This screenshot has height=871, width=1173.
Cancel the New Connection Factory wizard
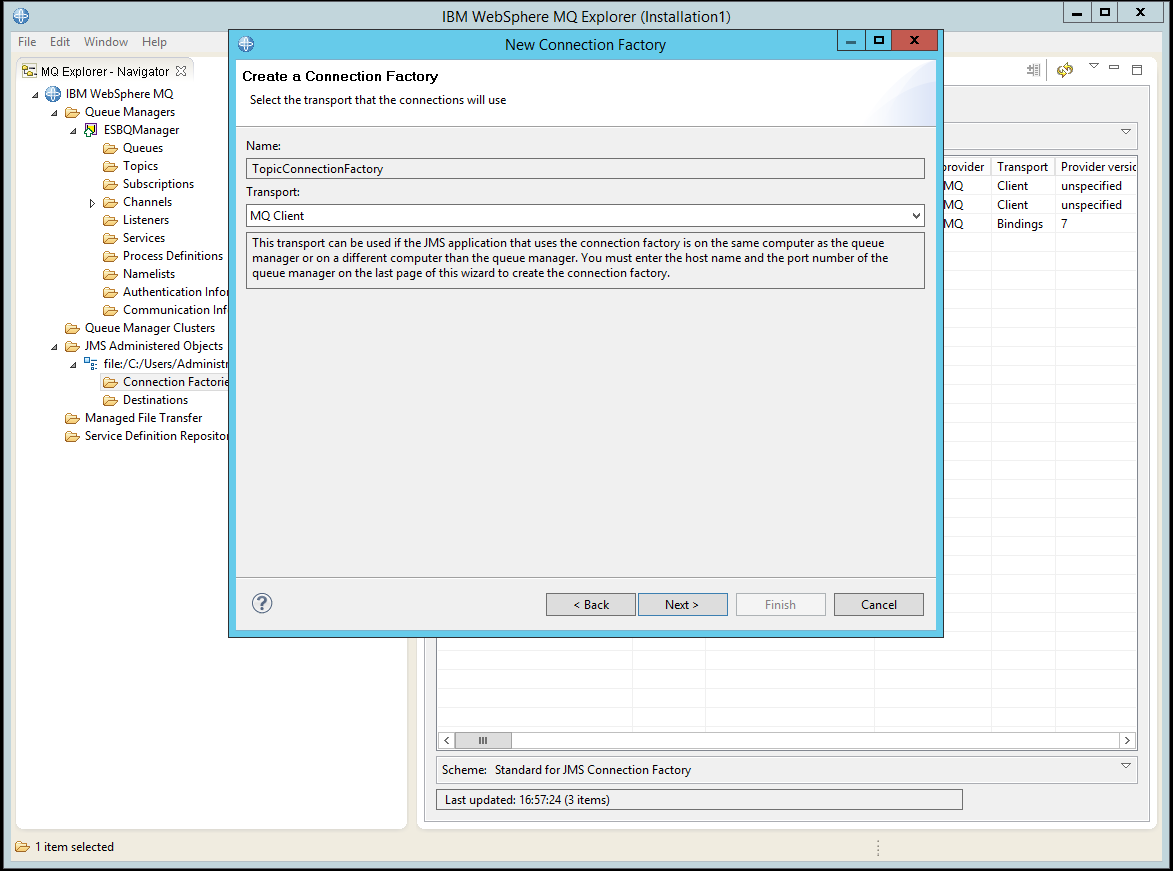[x=878, y=604]
